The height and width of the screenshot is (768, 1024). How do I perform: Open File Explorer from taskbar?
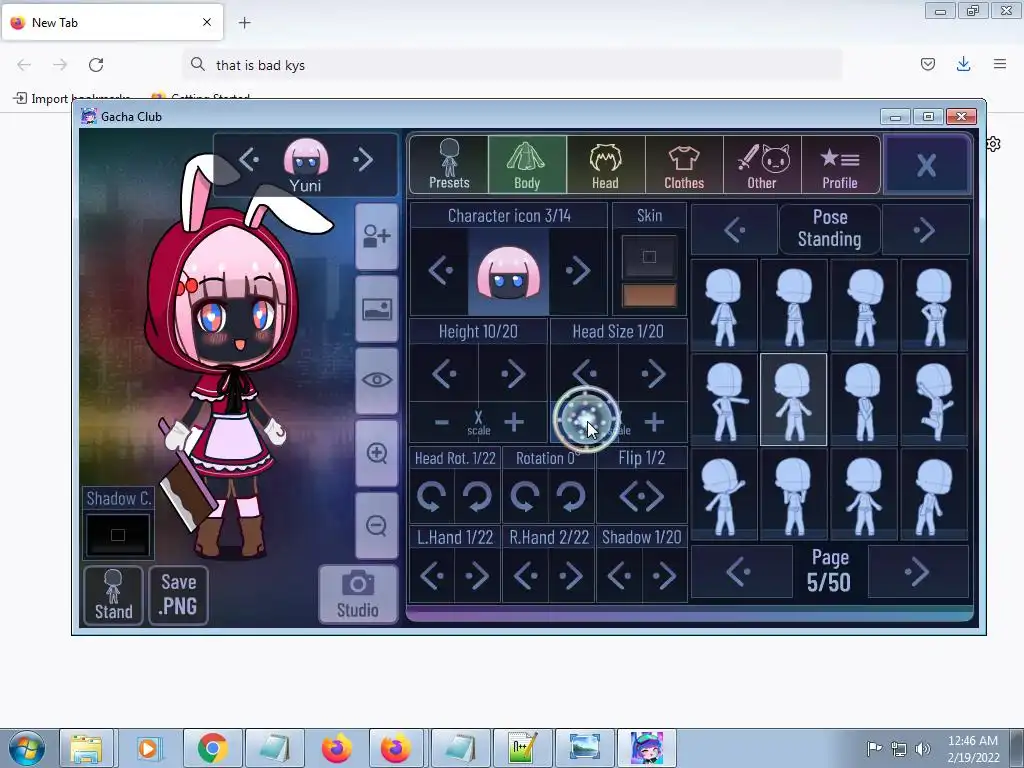tap(87, 748)
